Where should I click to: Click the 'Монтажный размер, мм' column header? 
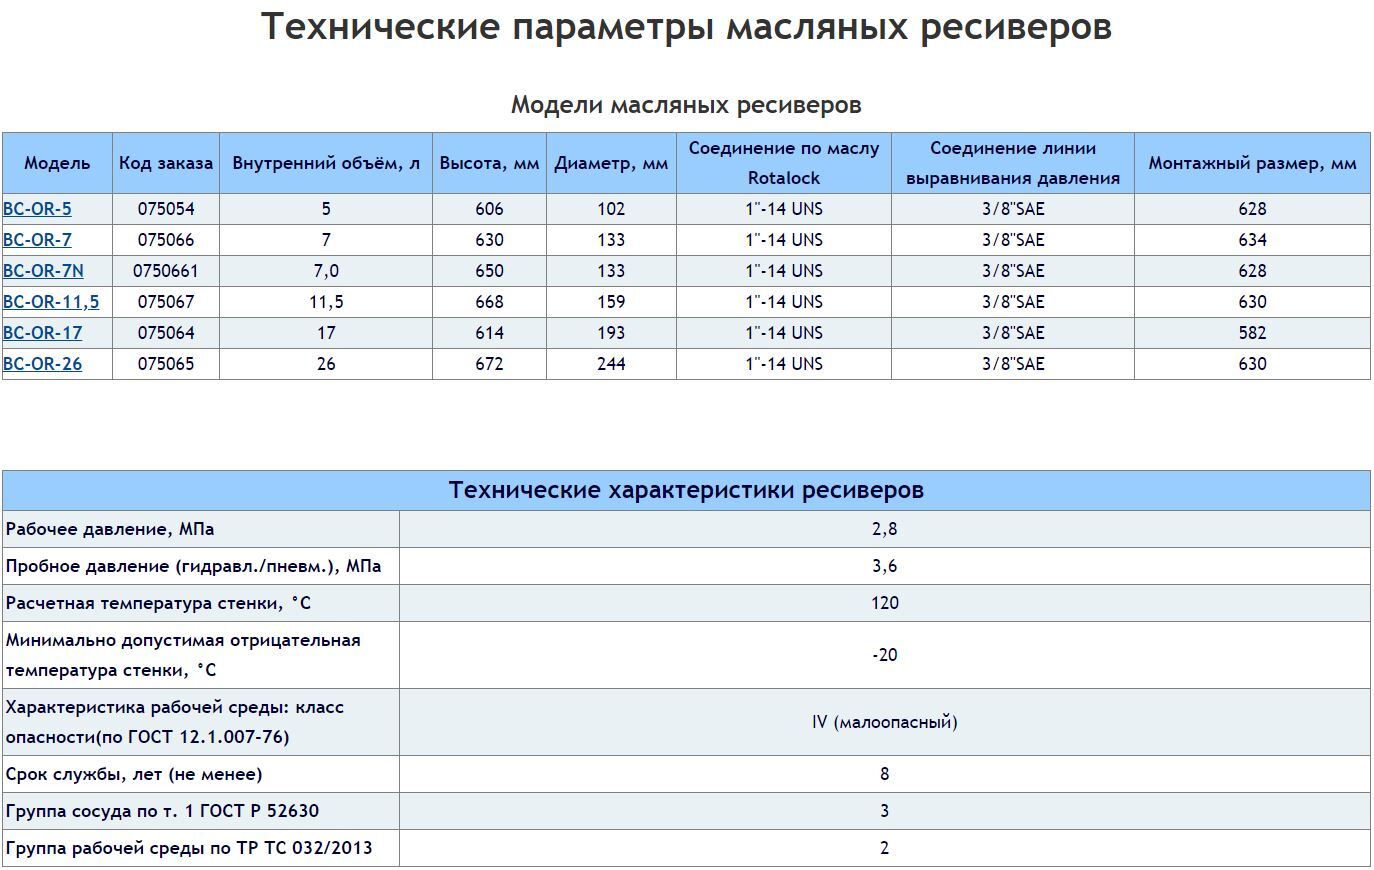pos(1252,163)
